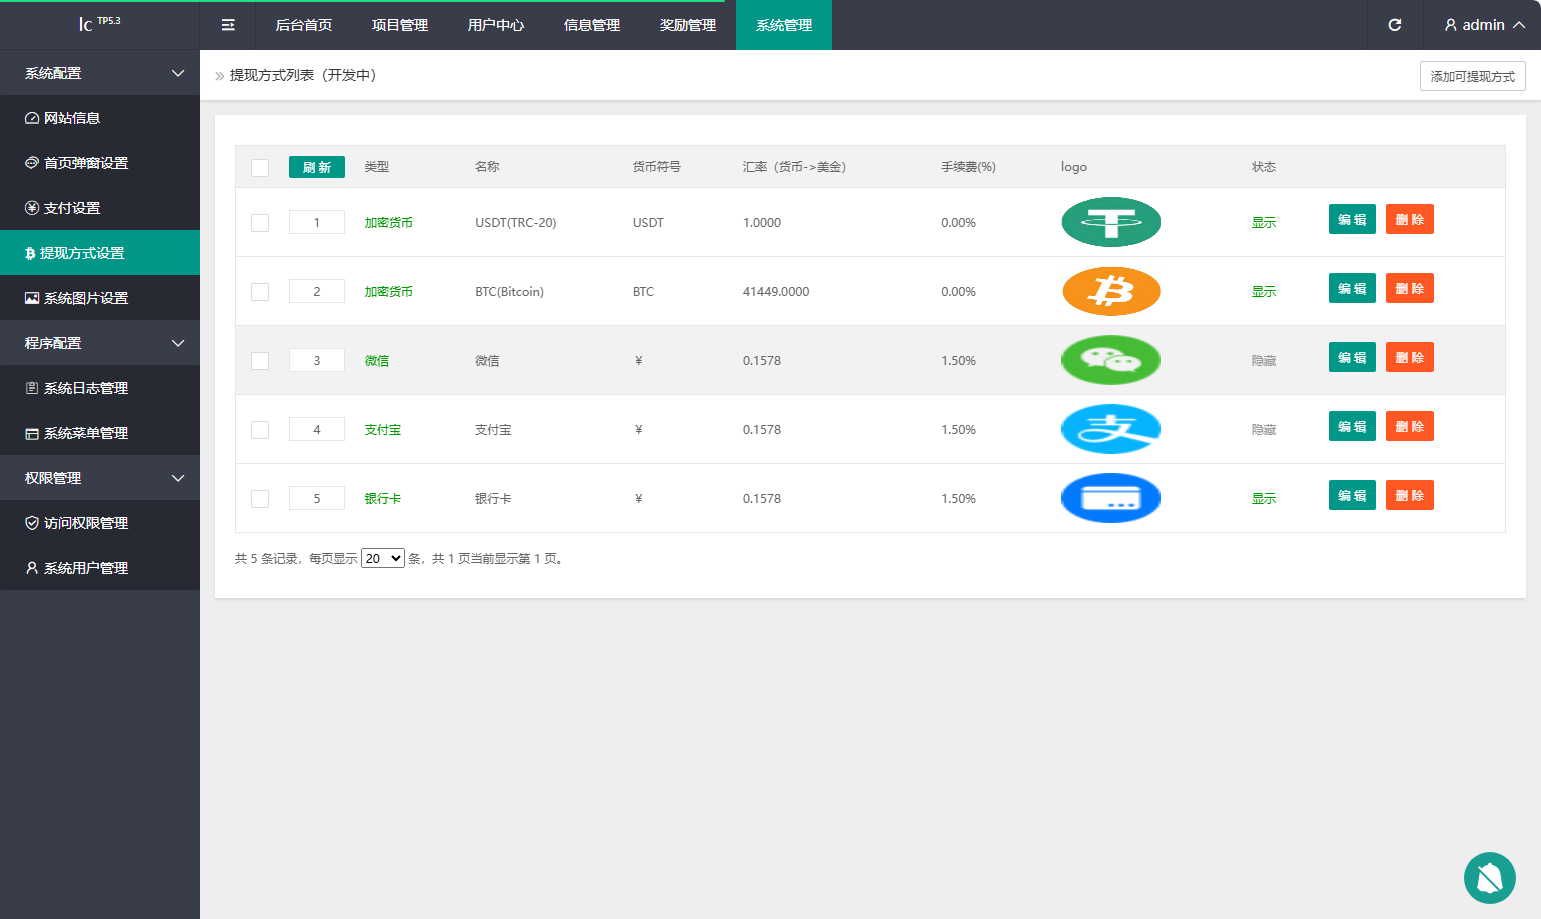1541x919 pixels.
Task: Click the 添加可提现方式 button
Action: click(1473, 76)
